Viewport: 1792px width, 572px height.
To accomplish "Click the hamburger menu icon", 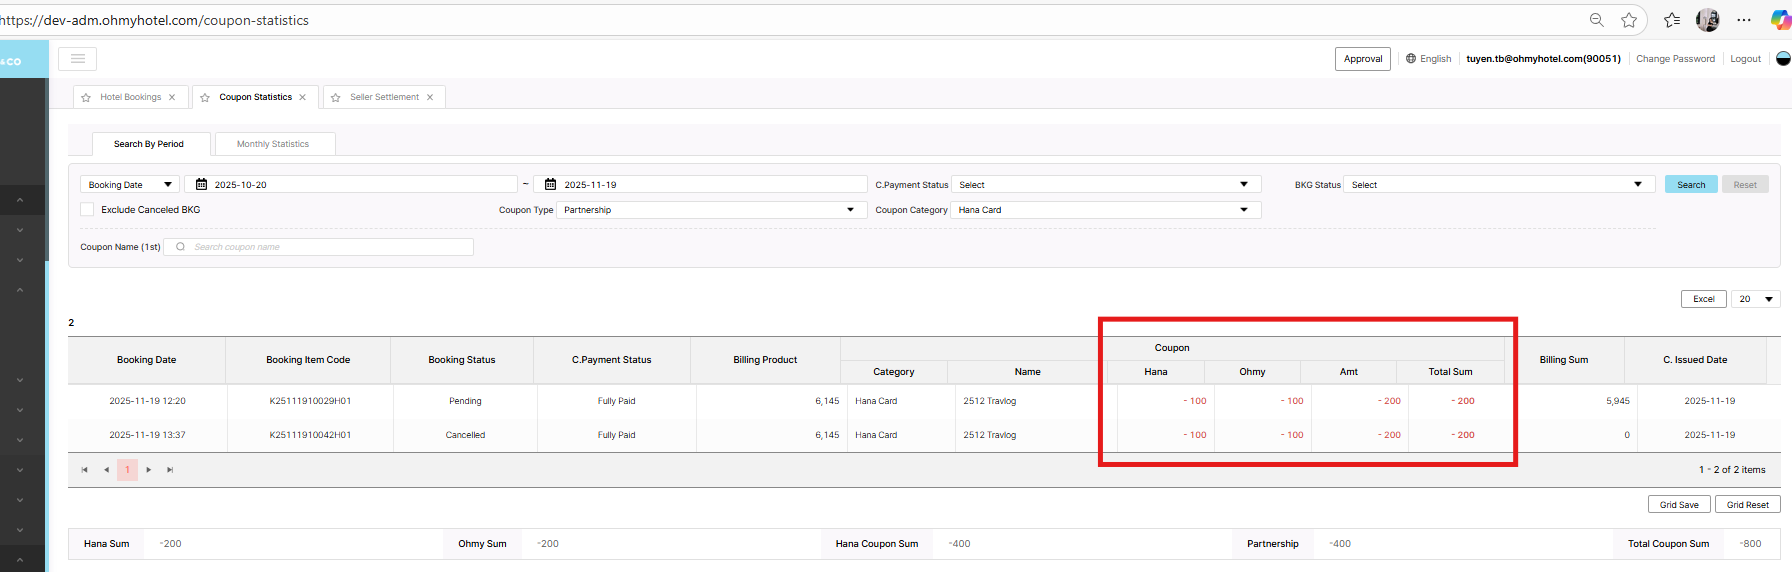I will click(x=77, y=59).
